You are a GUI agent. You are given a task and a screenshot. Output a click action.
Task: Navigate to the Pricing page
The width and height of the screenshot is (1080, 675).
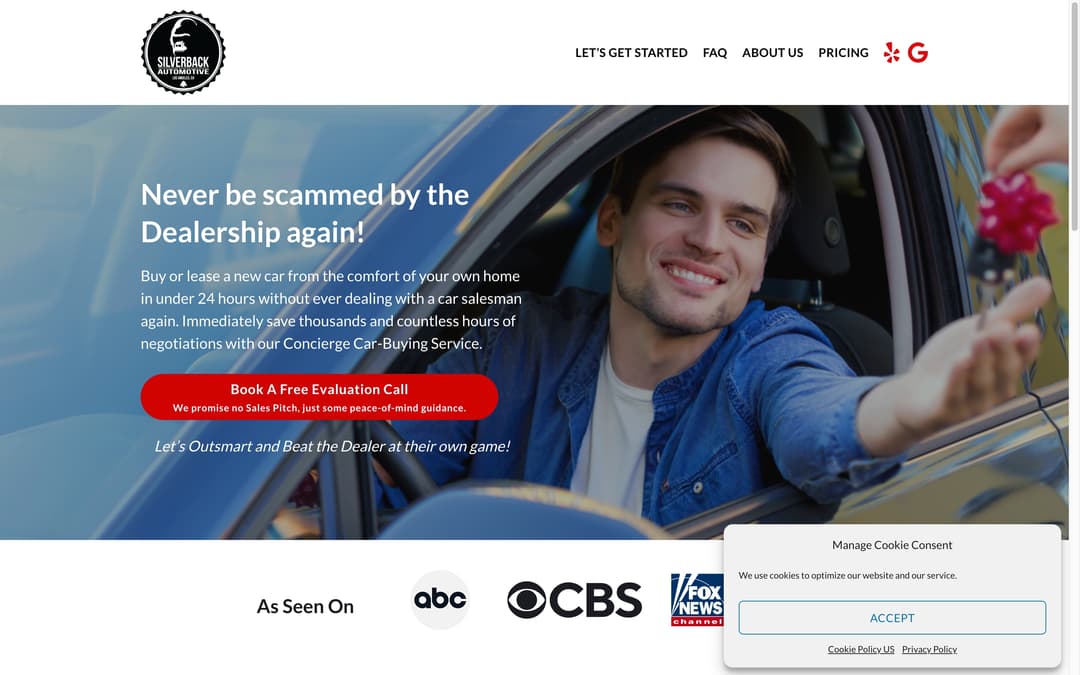pos(843,52)
